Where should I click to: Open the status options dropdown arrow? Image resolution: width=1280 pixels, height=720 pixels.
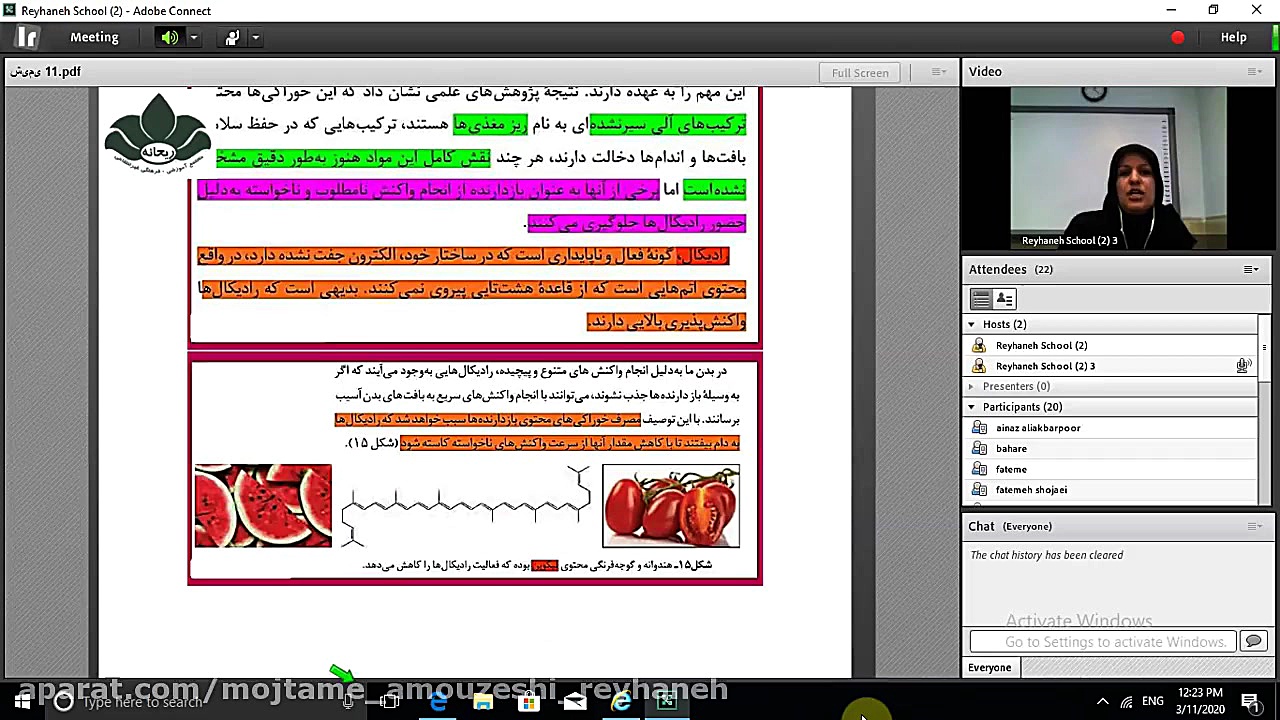click(256, 37)
